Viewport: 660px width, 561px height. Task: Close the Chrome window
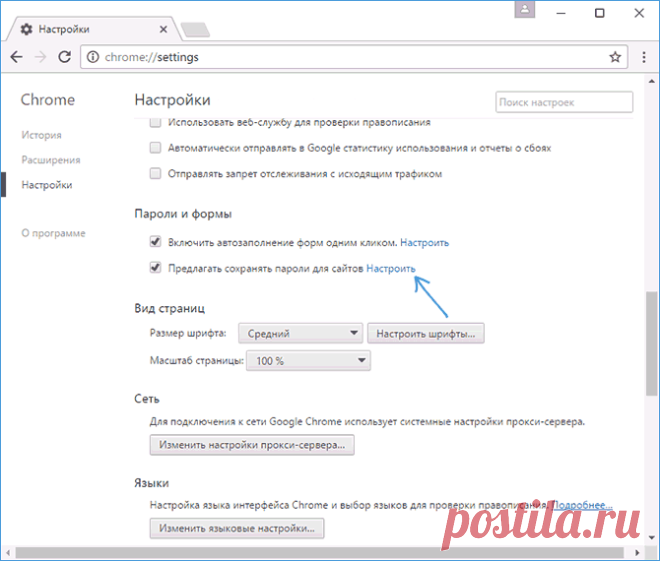click(639, 13)
